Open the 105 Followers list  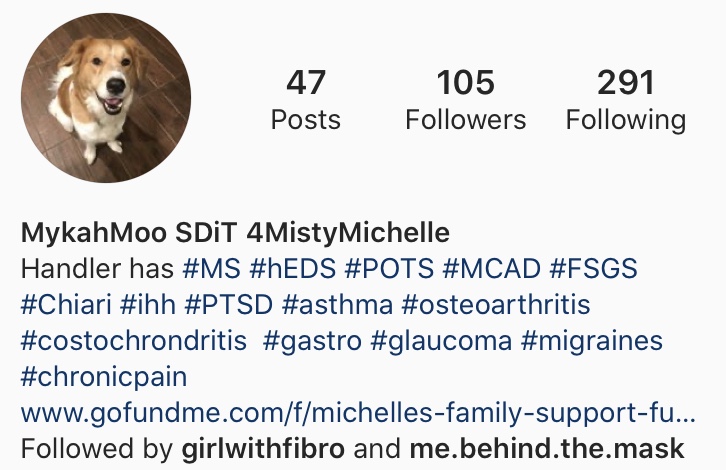click(465, 100)
